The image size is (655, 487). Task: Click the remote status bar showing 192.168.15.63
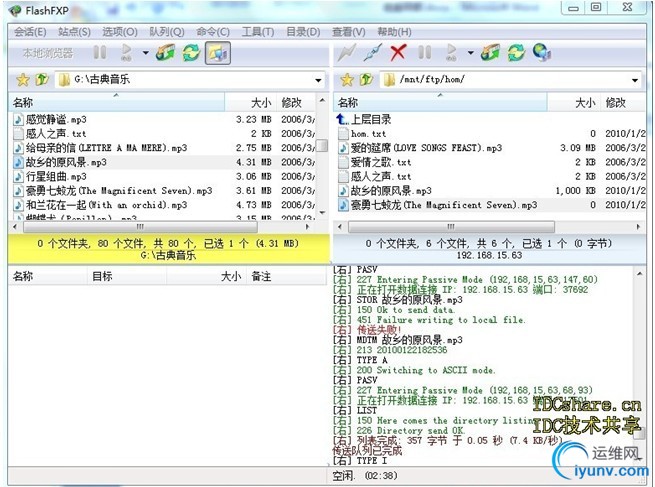(x=489, y=249)
